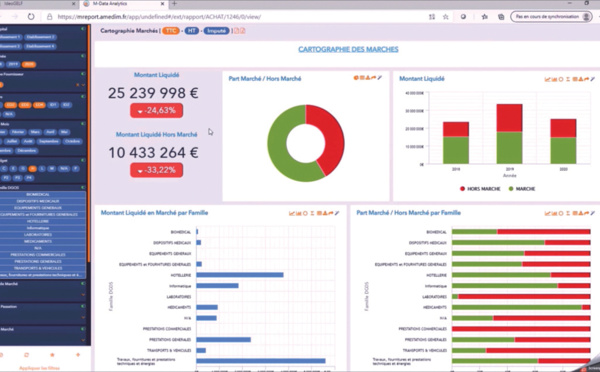Select the HT amount mode pill
The height and width of the screenshot is (372, 600).
[192, 31]
